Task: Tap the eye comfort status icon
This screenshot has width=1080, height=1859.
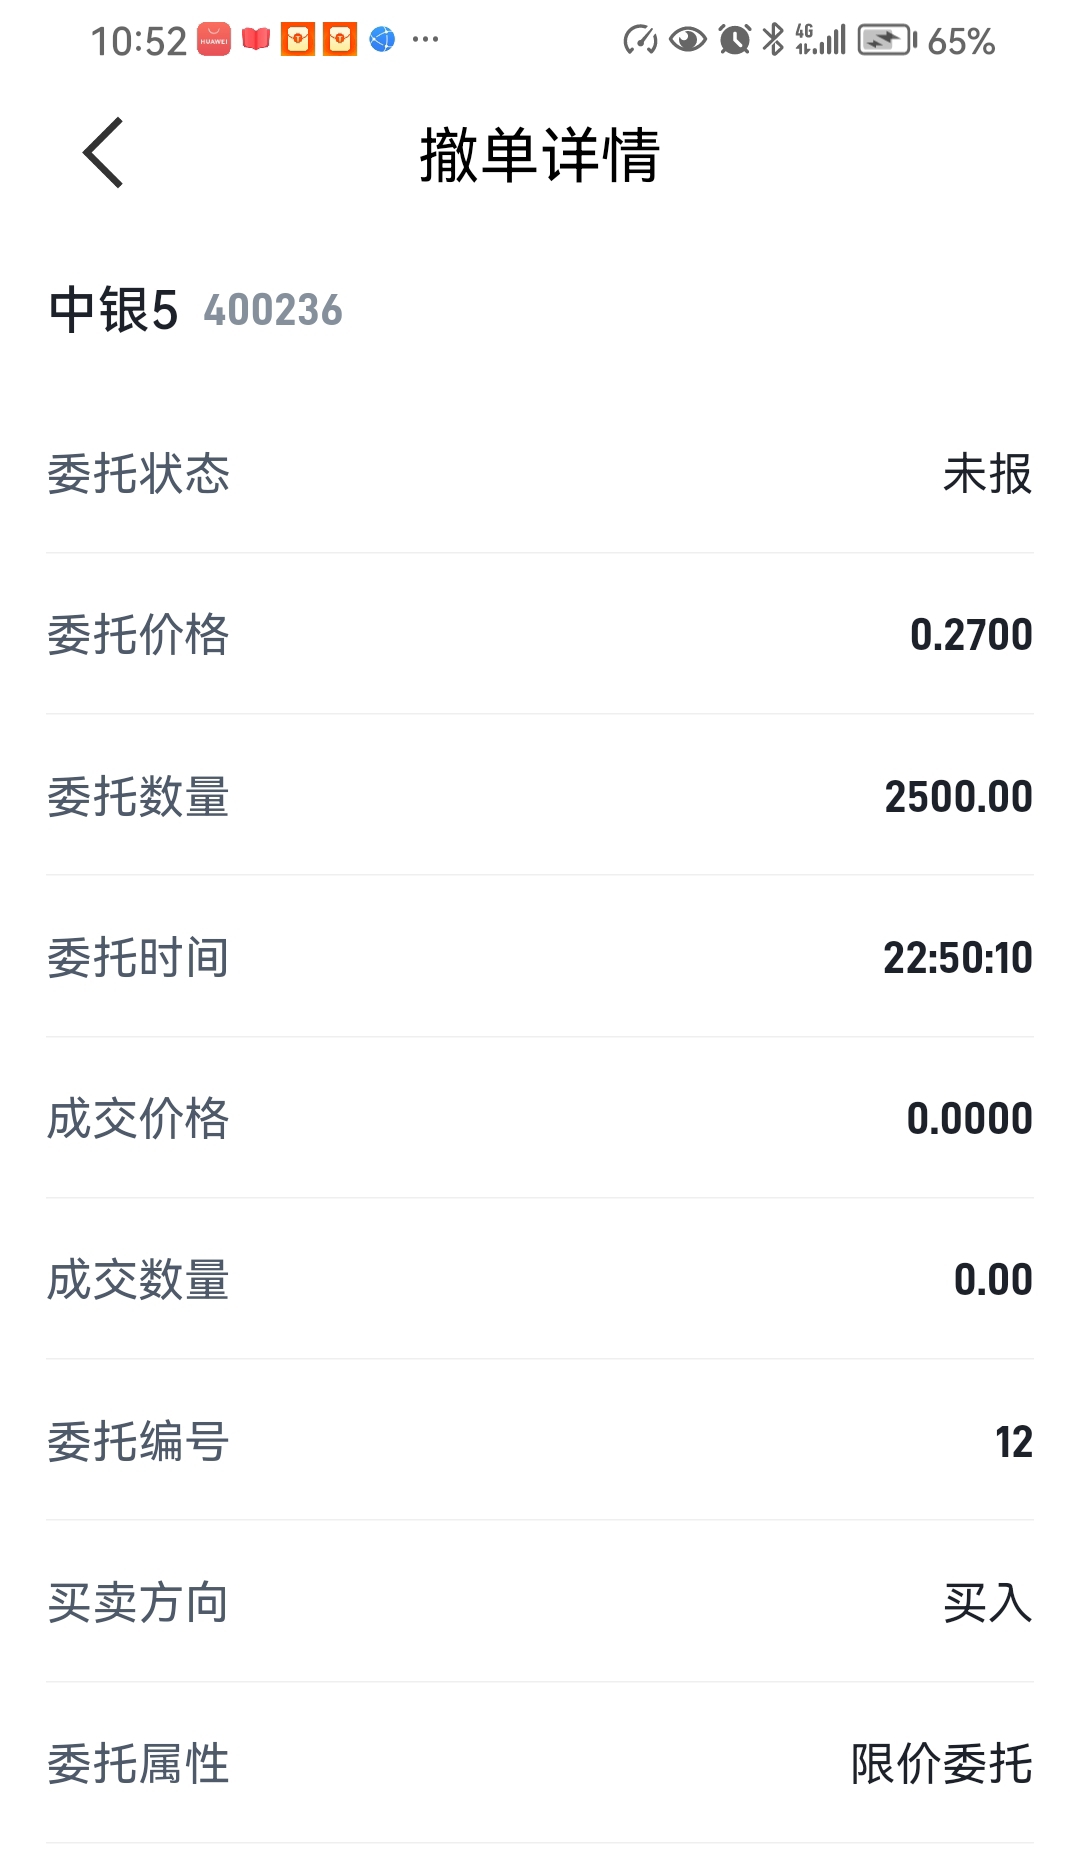Action: (x=688, y=40)
